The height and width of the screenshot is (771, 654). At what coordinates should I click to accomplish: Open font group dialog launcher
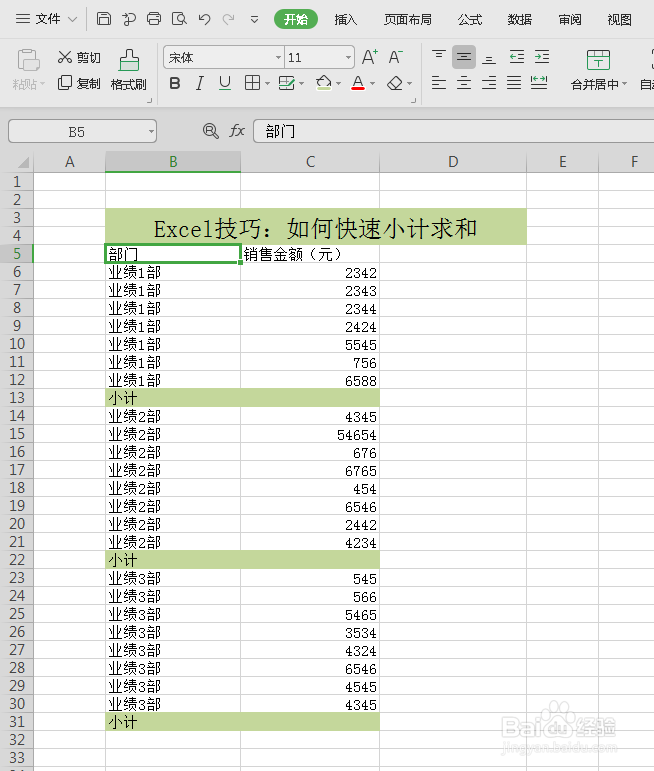(414, 100)
